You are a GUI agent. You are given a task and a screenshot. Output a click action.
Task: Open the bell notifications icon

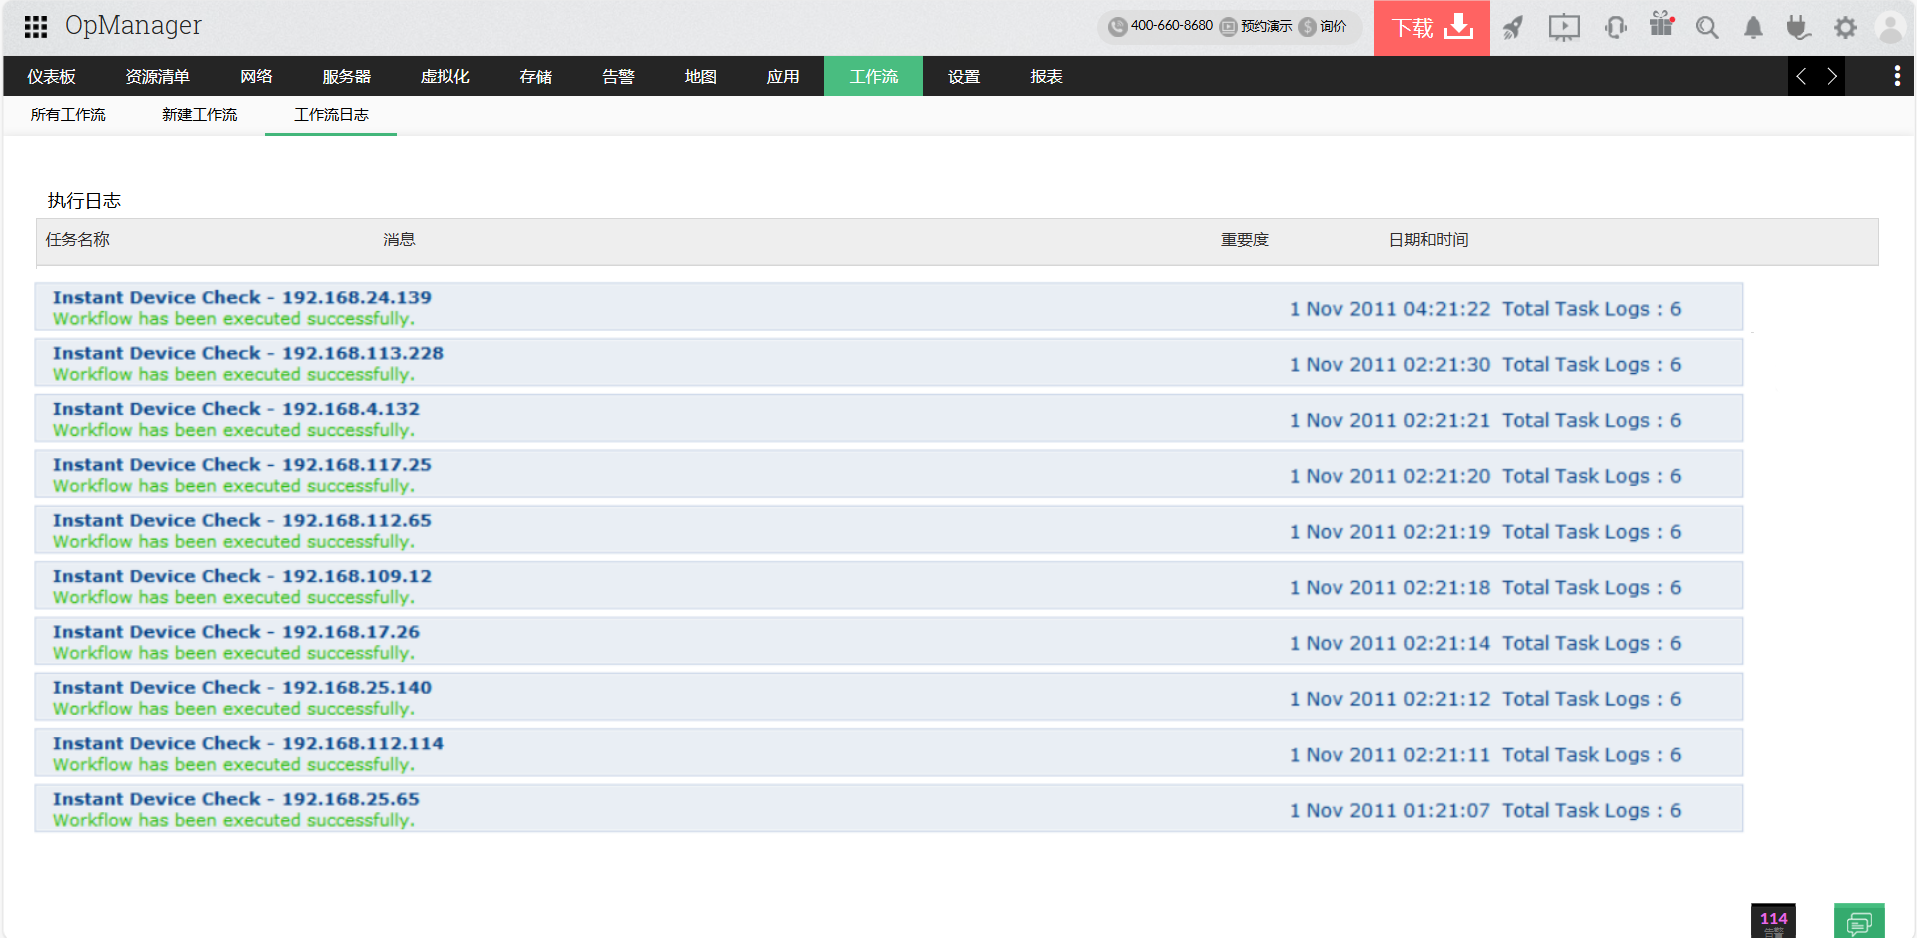click(1753, 27)
